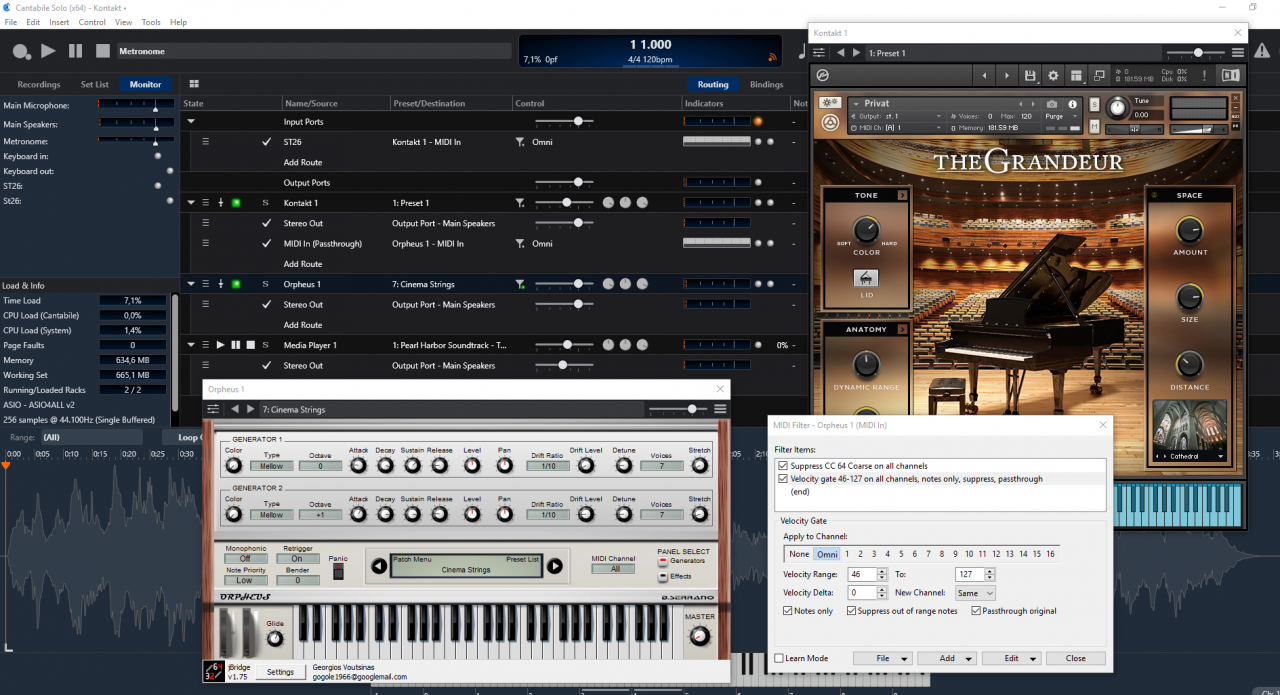The image size is (1280, 695).
Task: Open the File menu in Cantabile
Action: (11, 22)
